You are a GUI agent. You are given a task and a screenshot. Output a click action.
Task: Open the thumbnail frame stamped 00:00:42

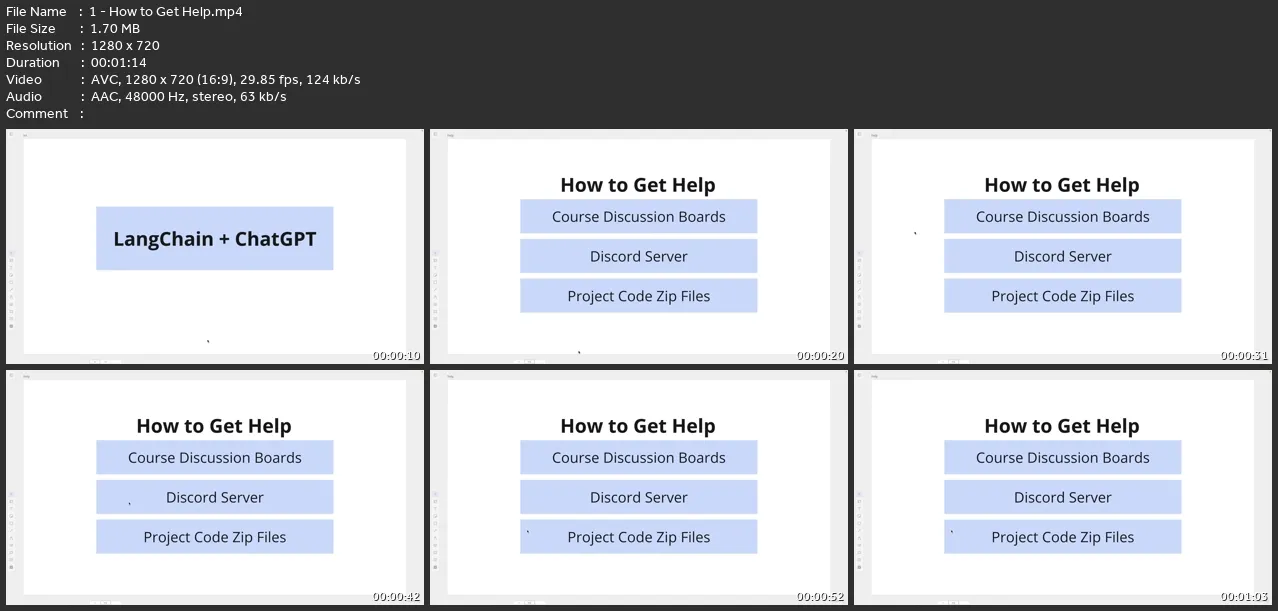coord(214,487)
